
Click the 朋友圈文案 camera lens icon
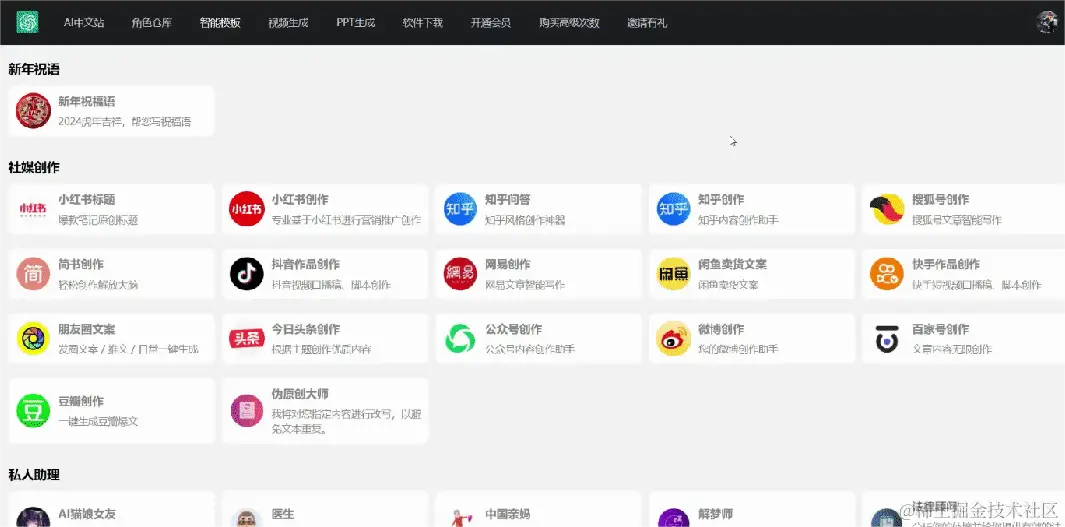[x=33, y=338]
